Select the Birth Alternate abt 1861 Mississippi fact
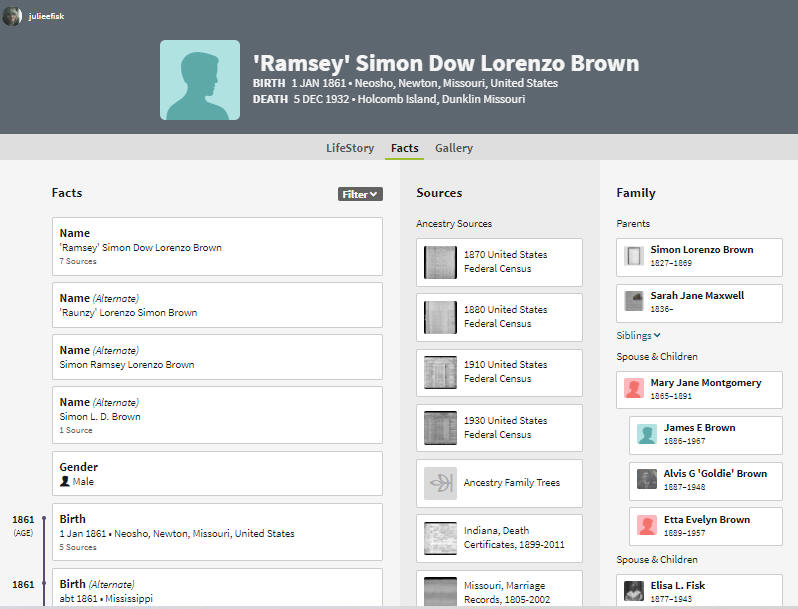The width and height of the screenshot is (798, 609). pos(217,588)
